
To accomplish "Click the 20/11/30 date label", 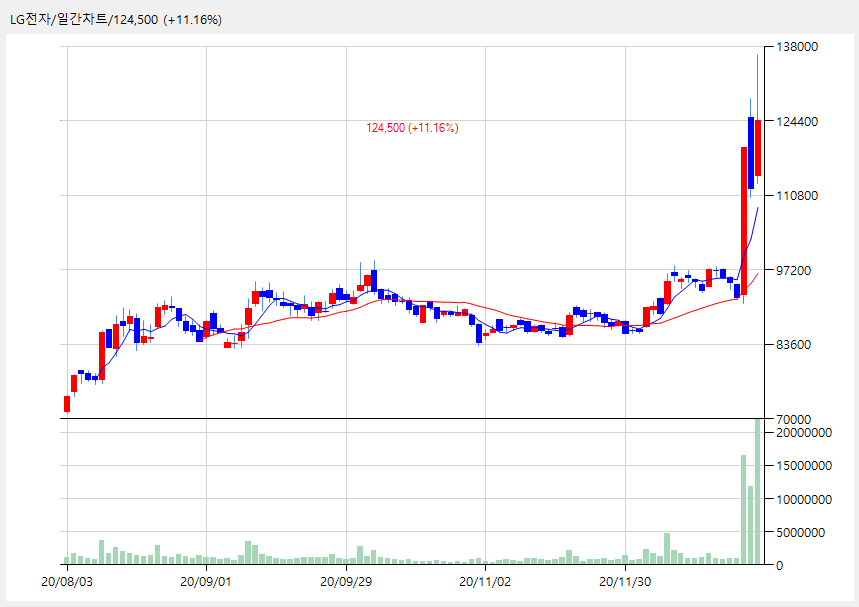I will pyautogui.click(x=625, y=582).
